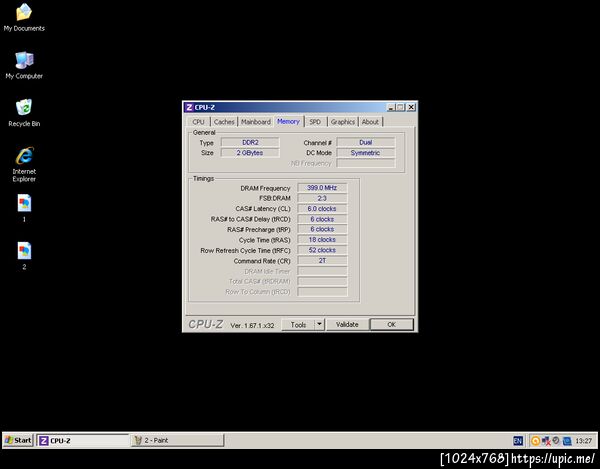Click the version text Ver. 1.67.1.x32
600x469 pixels.
tap(252, 325)
